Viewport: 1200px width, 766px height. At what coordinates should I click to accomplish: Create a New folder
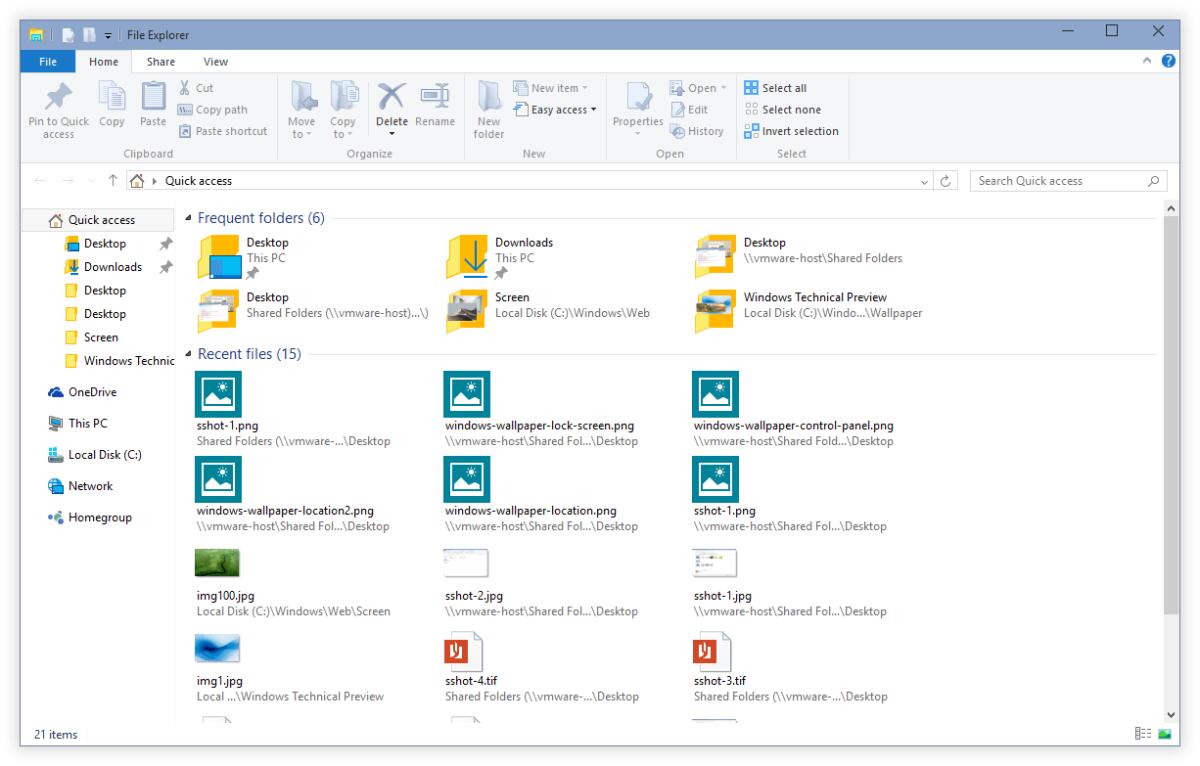(x=489, y=110)
